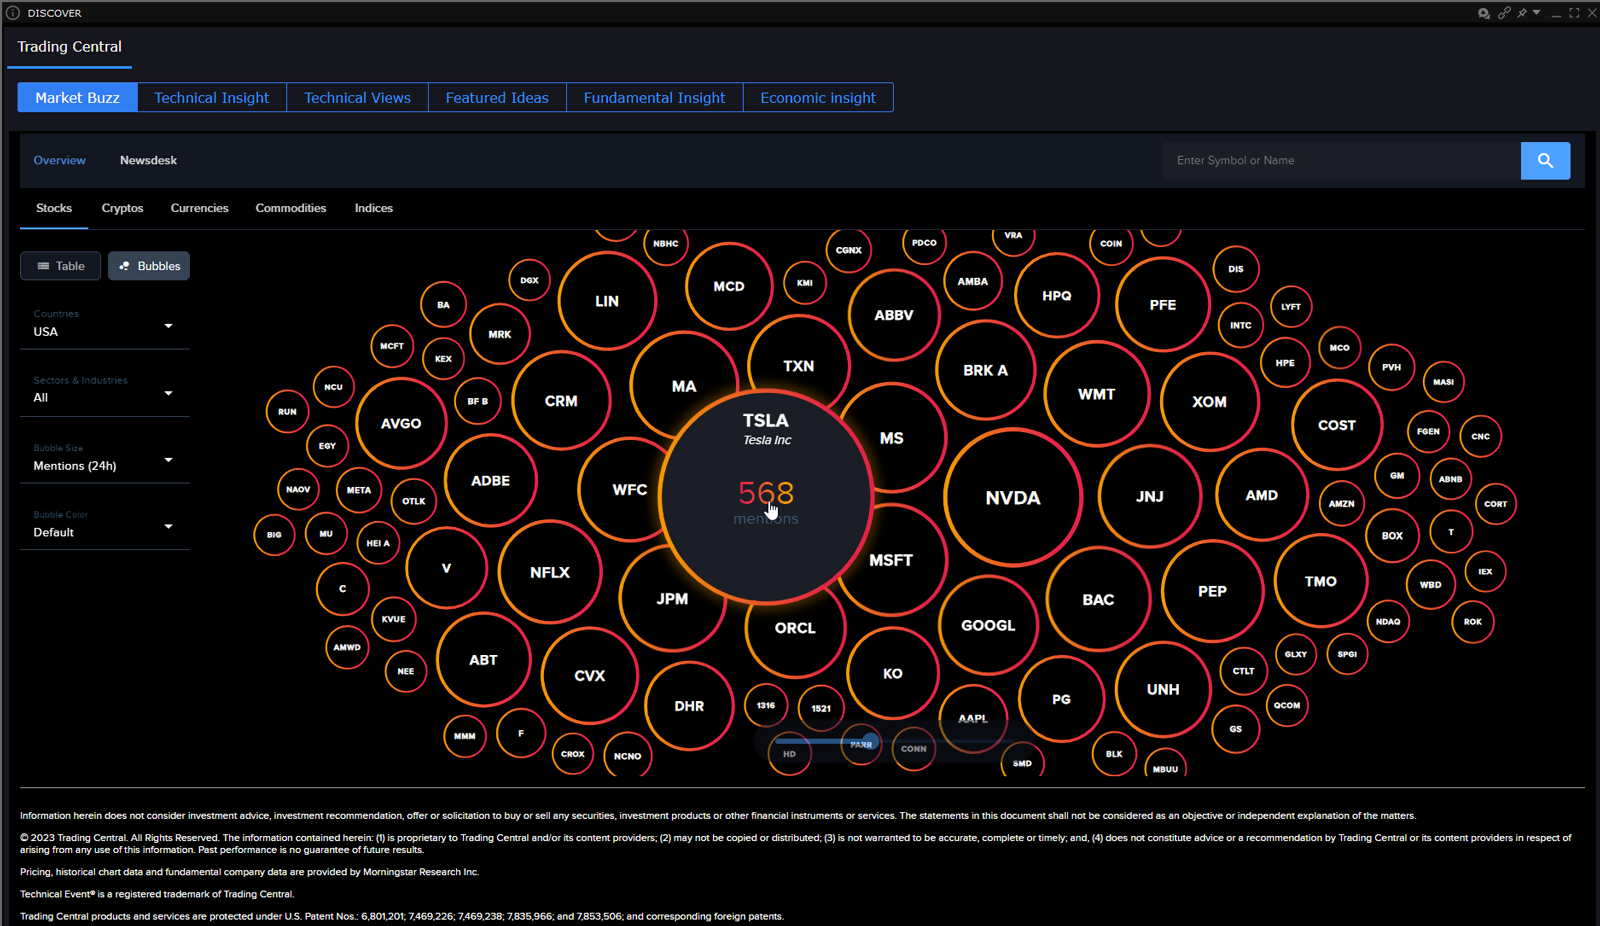The image size is (1600, 926).
Task: Switch view to Table mode
Action: tap(60, 266)
